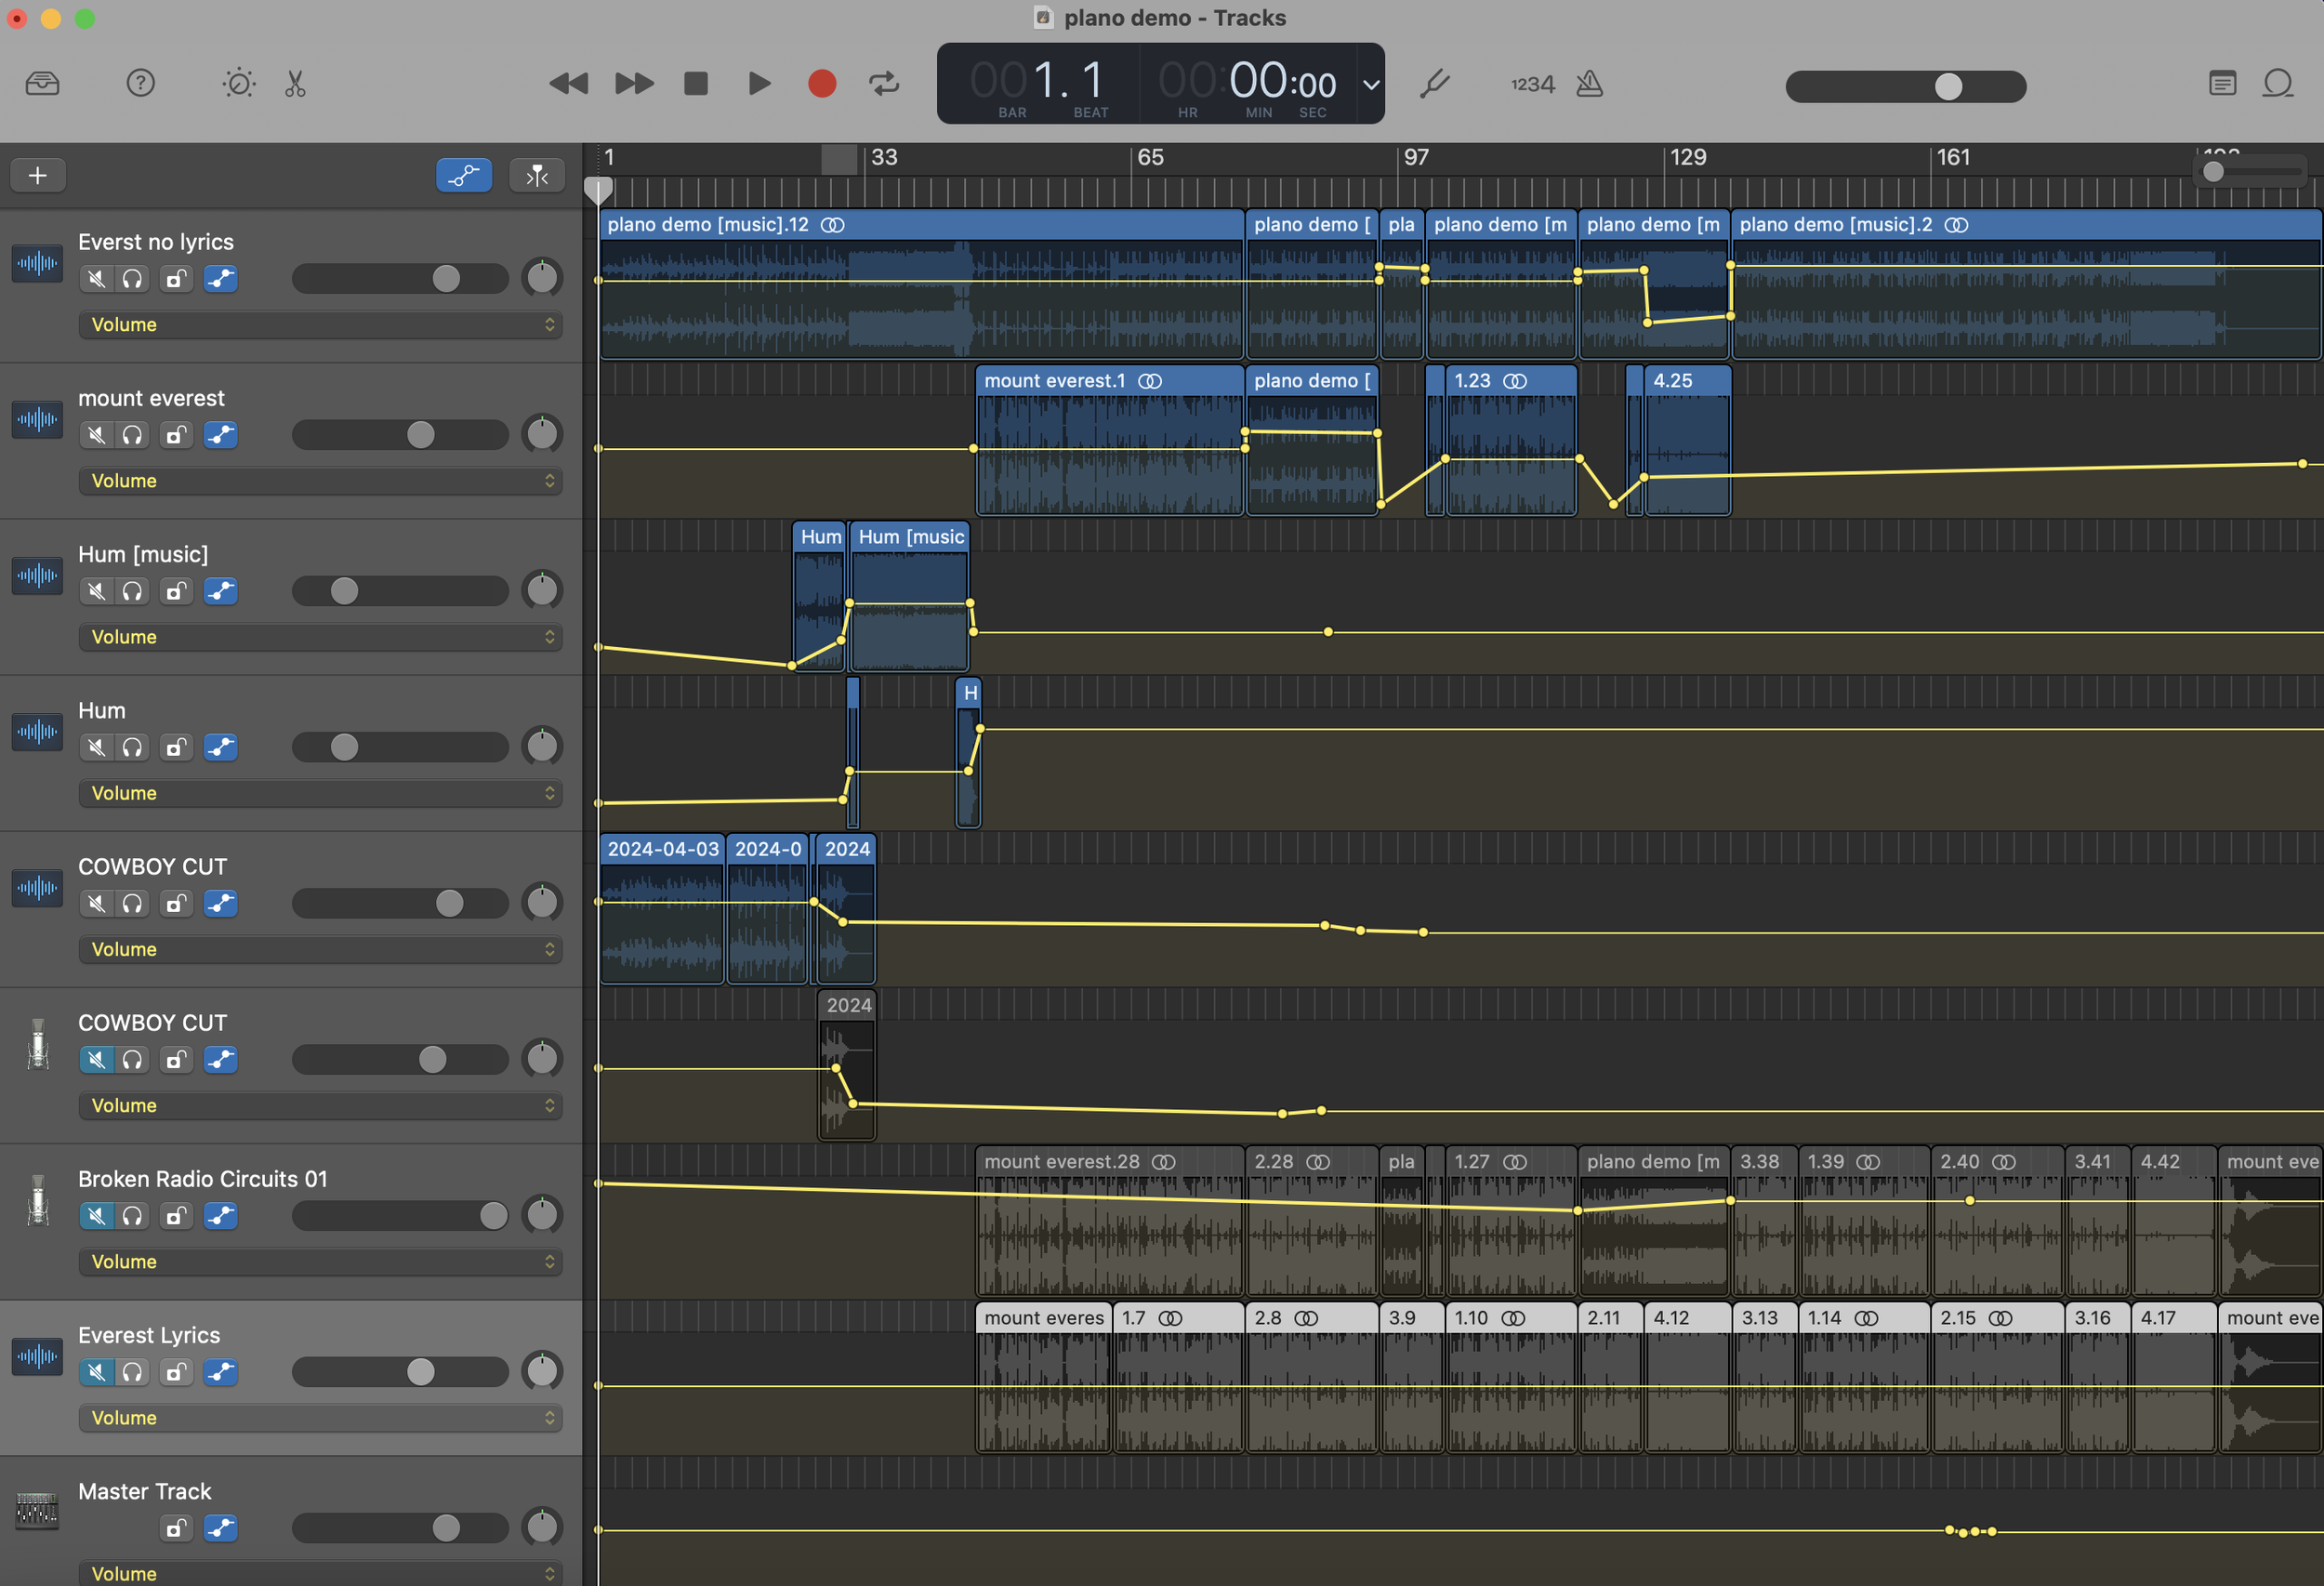The height and width of the screenshot is (1586, 2324).
Task: Mute the Everst no lyrics track
Action: (x=96, y=279)
